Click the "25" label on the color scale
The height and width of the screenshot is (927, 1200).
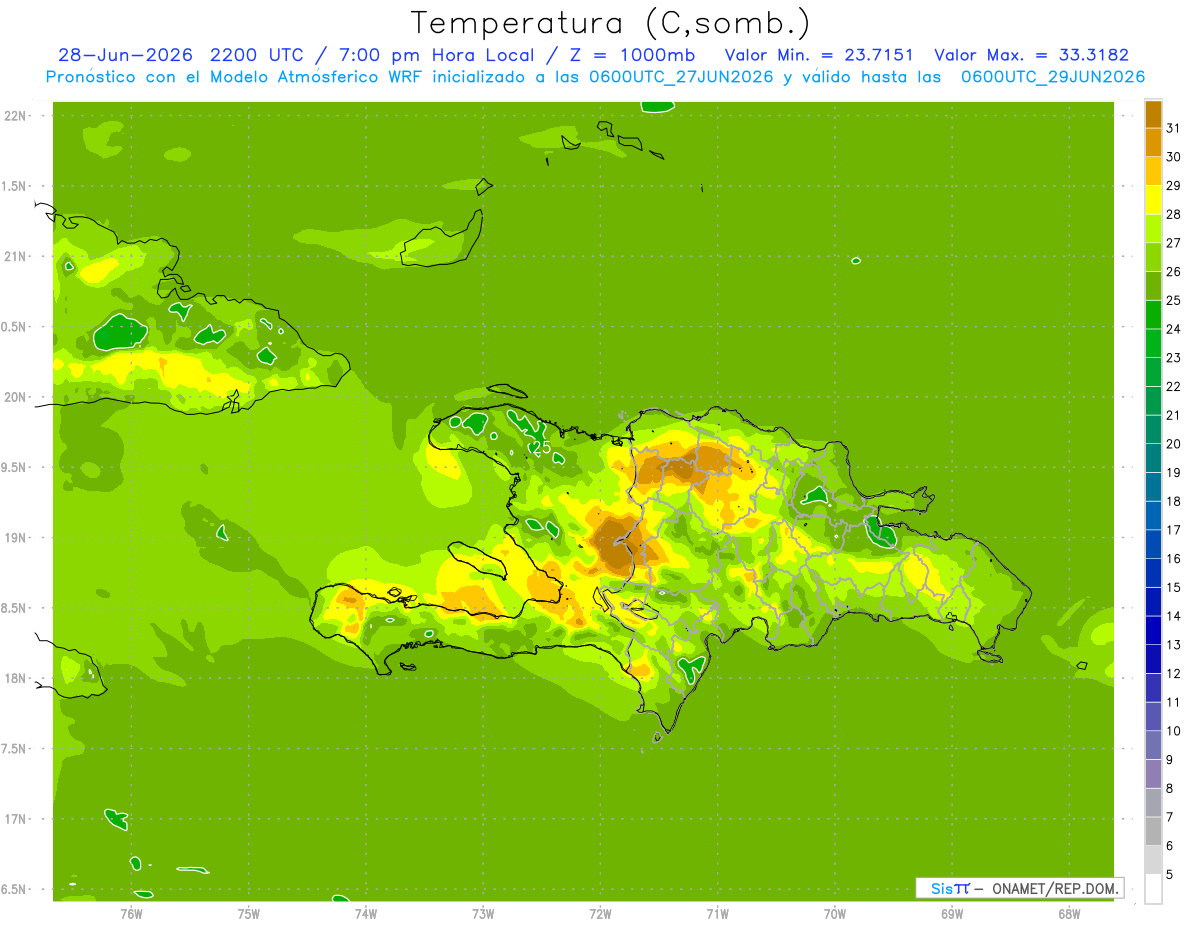point(1173,300)
